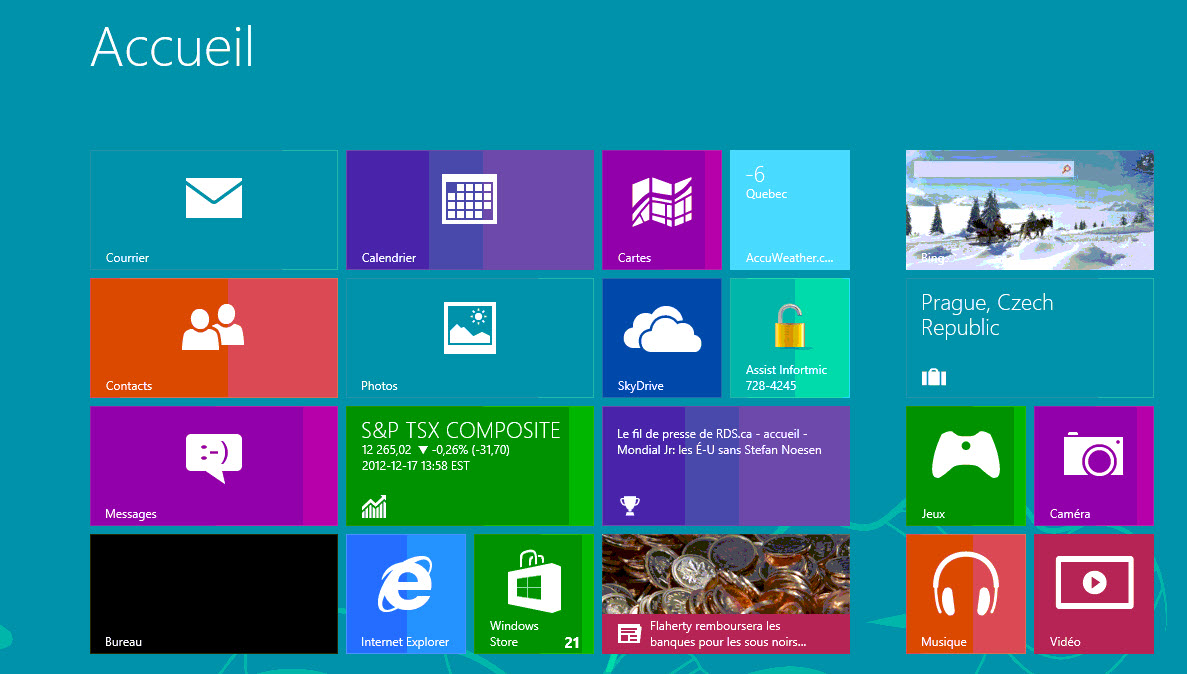Click the 'Courrier' tile label
Screen dimensions: 1187x674
127,257
